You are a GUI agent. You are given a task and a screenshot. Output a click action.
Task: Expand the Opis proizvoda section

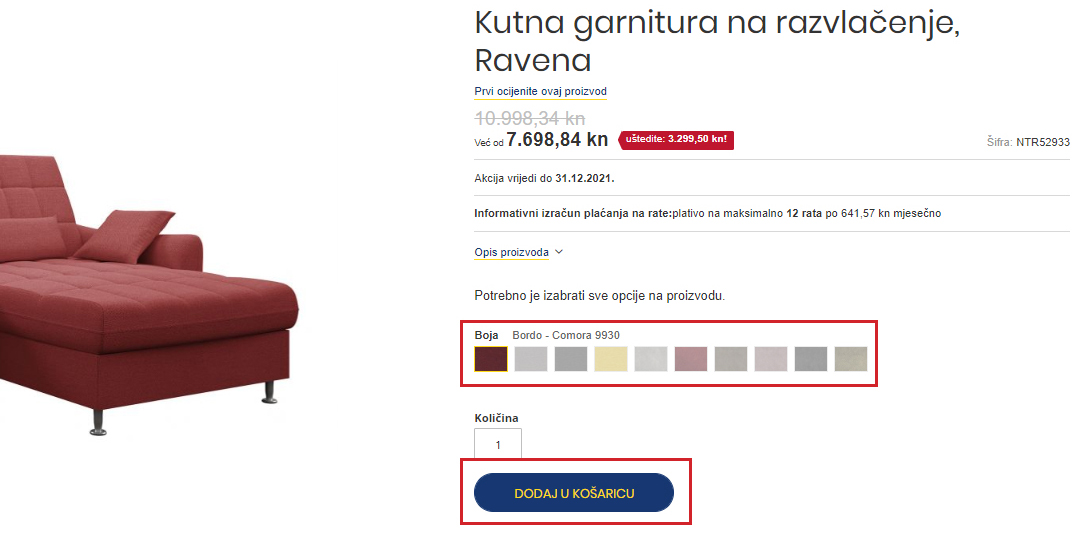pyautogui.click(x=518, y=252)
